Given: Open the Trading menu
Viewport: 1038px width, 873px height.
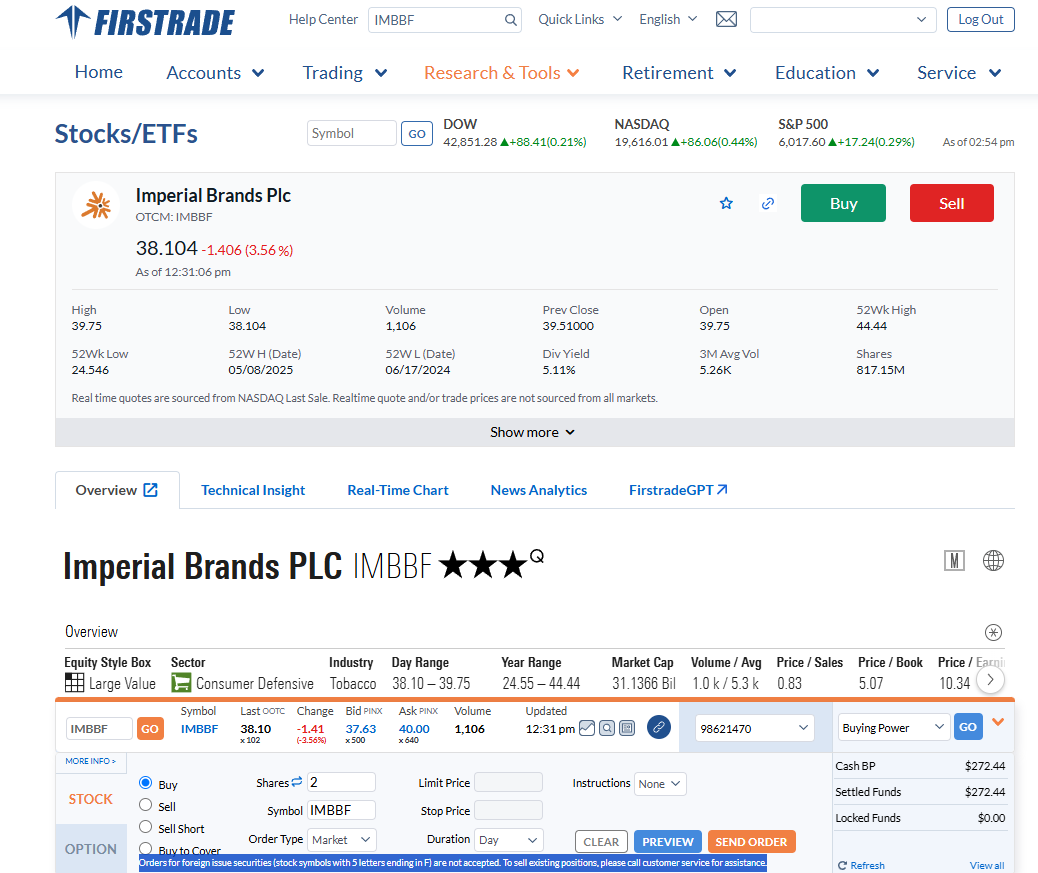Looking at the screenshot, I should (344, 73).
